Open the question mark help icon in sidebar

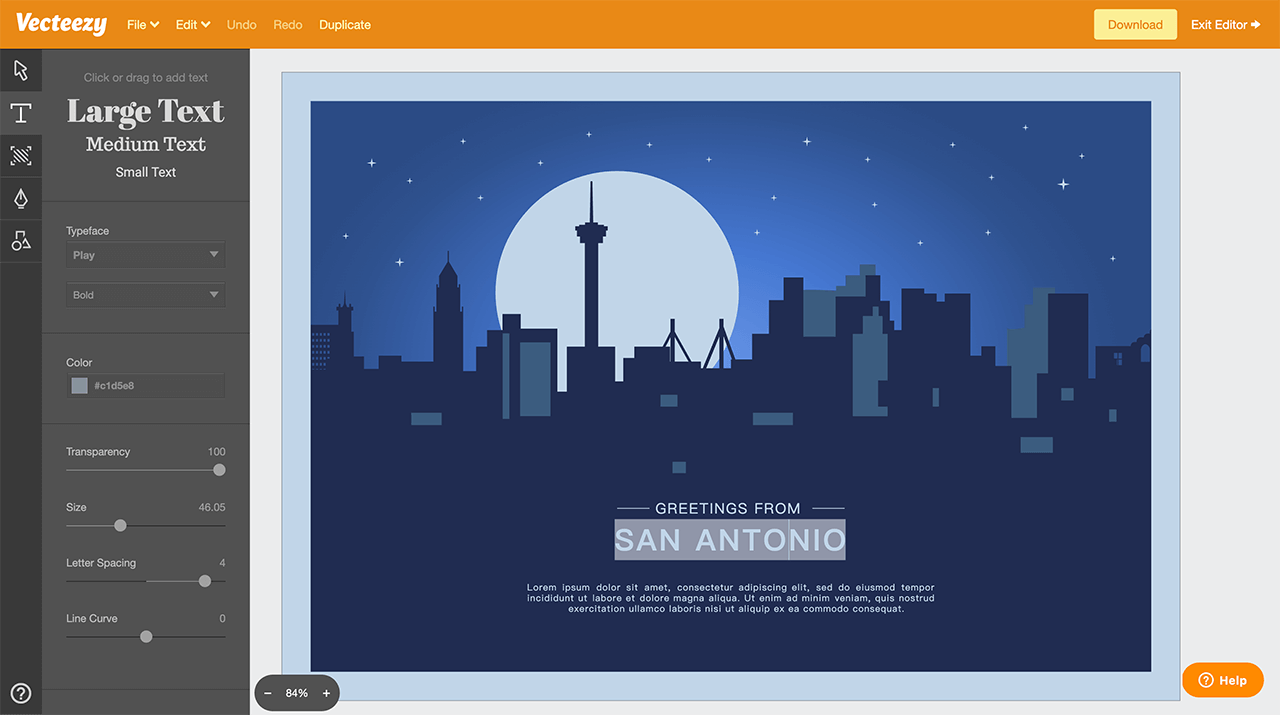(x=20, y=693)
